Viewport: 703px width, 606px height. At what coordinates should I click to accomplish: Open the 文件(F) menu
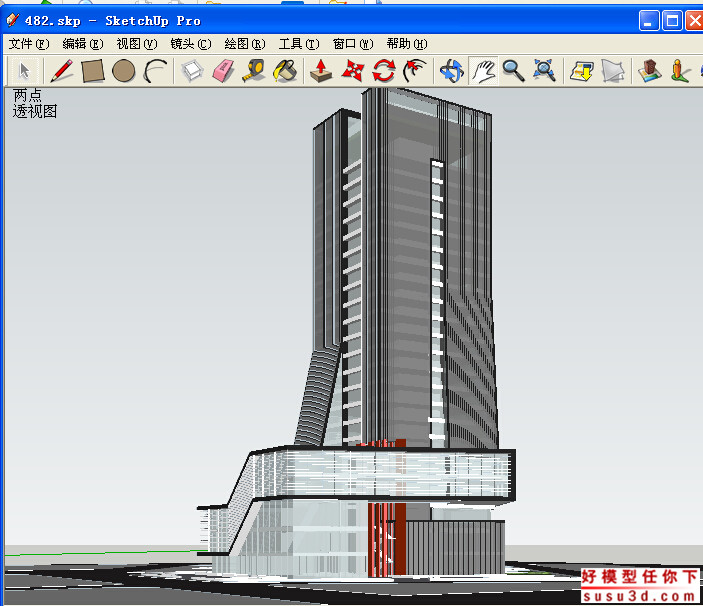[29, 44]
